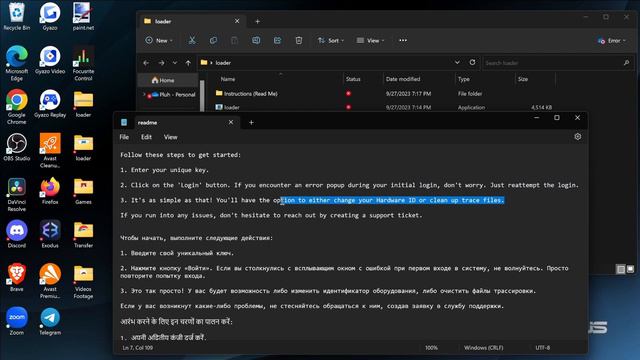The height and width of the screenshot is (360, 640).
Task: Click the Search loader input field
Action: pos(558,63)
